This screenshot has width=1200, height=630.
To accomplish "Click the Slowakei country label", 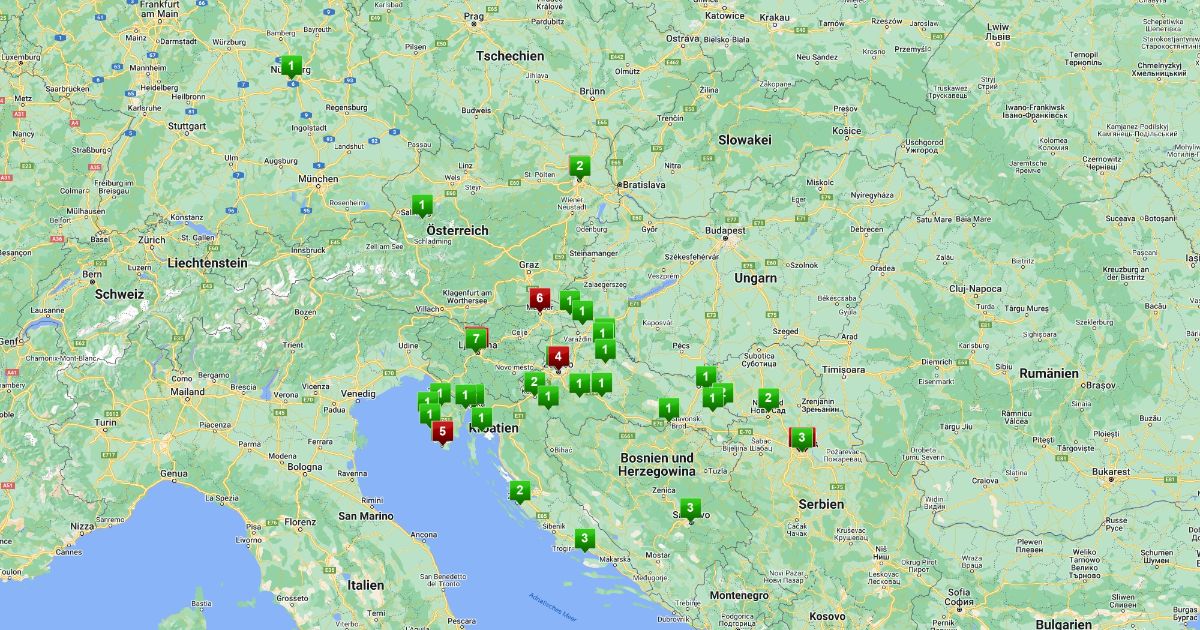I will click(x=744, y=140).
